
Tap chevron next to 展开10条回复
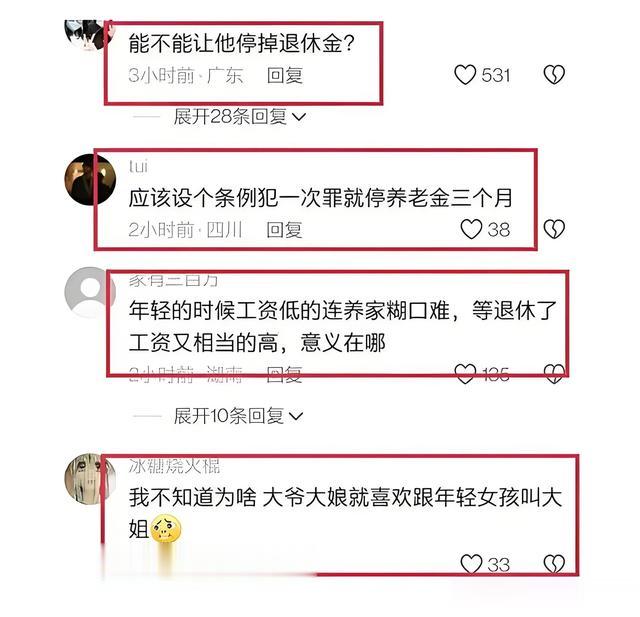tap(296, 417)
